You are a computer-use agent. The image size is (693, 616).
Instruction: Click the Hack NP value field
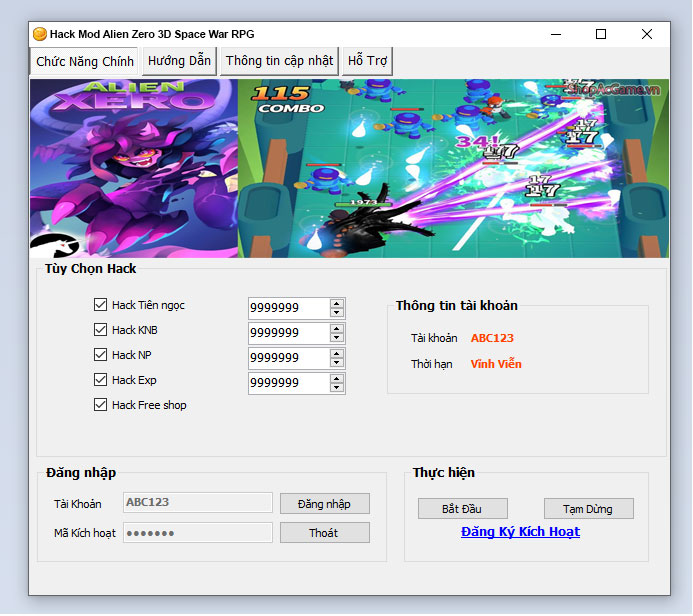coord(289,358)
